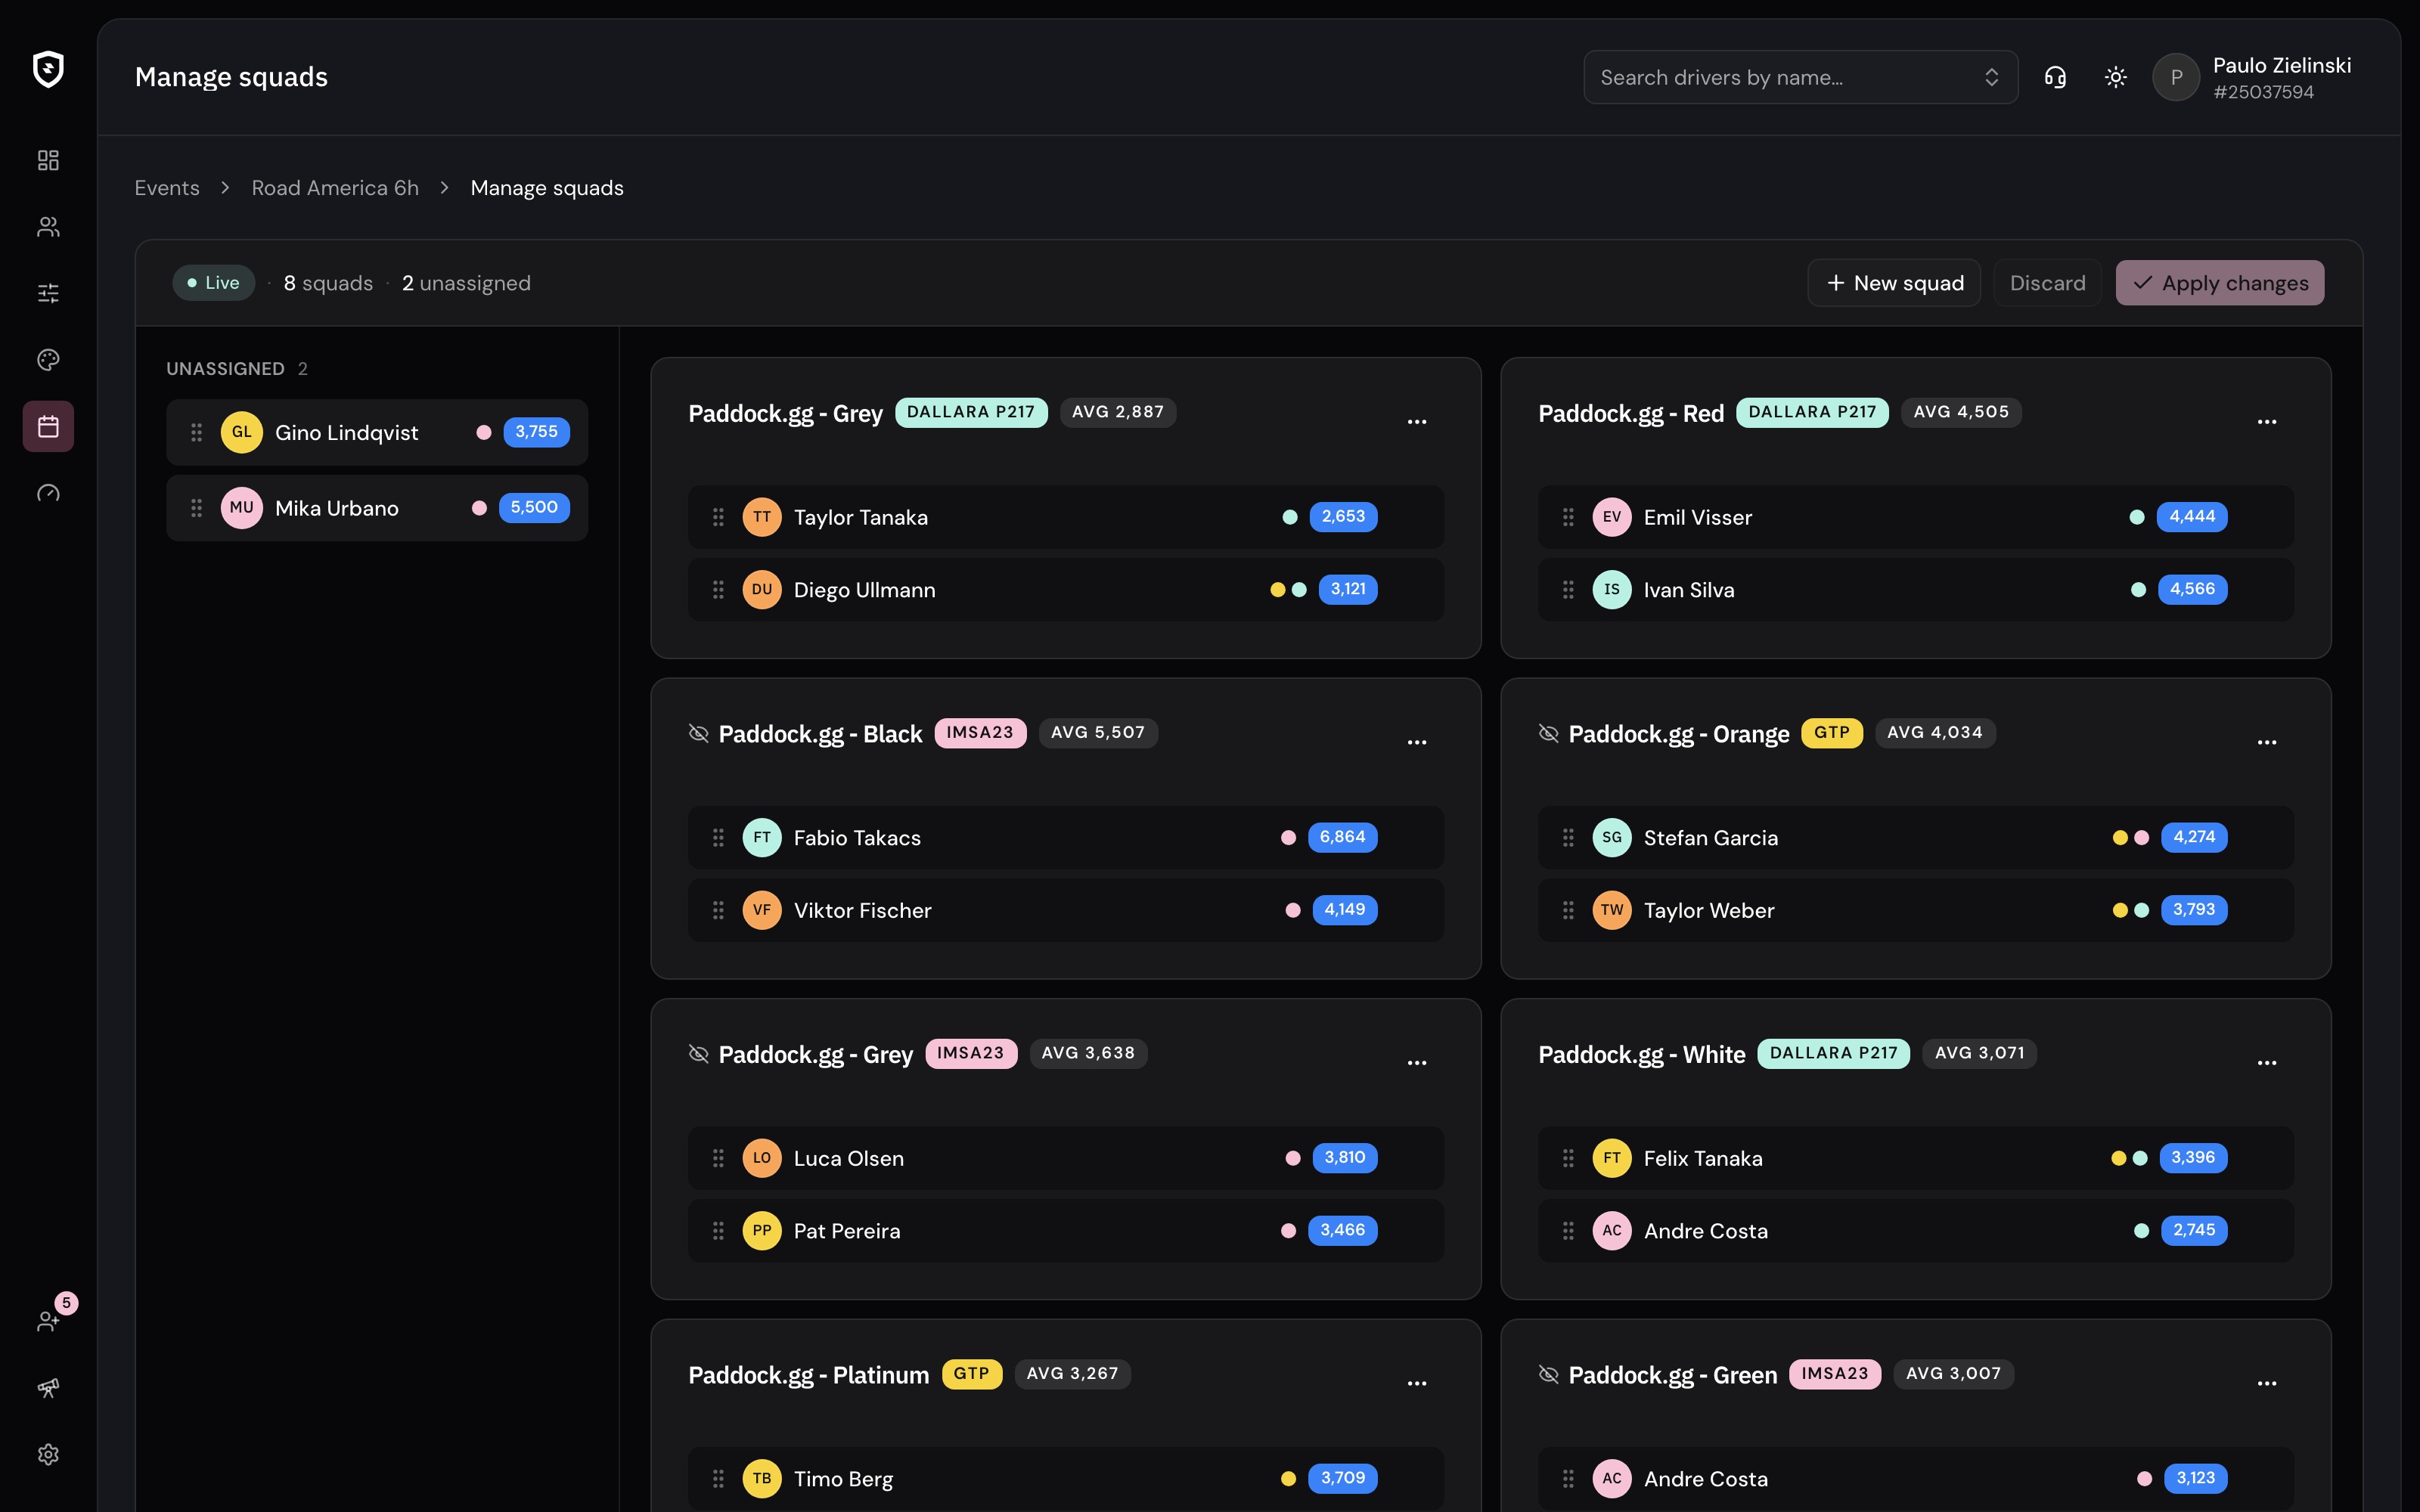Viewport: 2420px width, 1512px height.
Task: Click the drag handle beside Luca Olsen
Action: (x=718, y=1158)
